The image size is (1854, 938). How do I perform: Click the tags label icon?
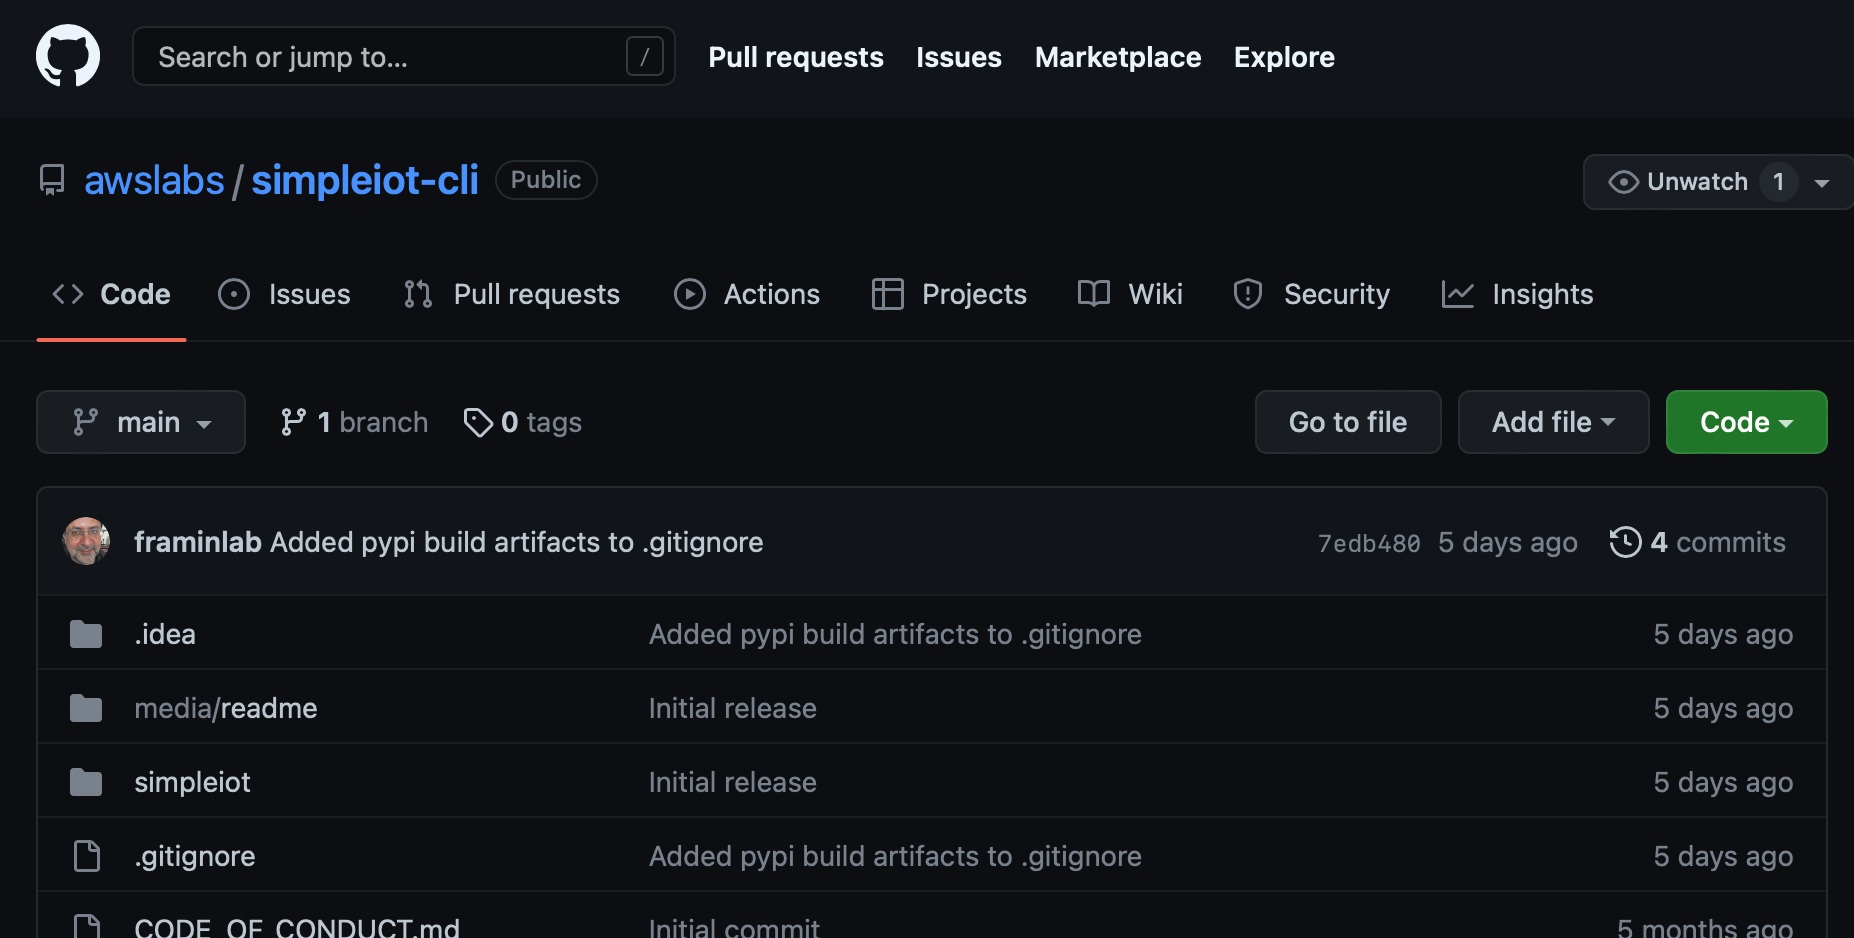pos(478,422)
